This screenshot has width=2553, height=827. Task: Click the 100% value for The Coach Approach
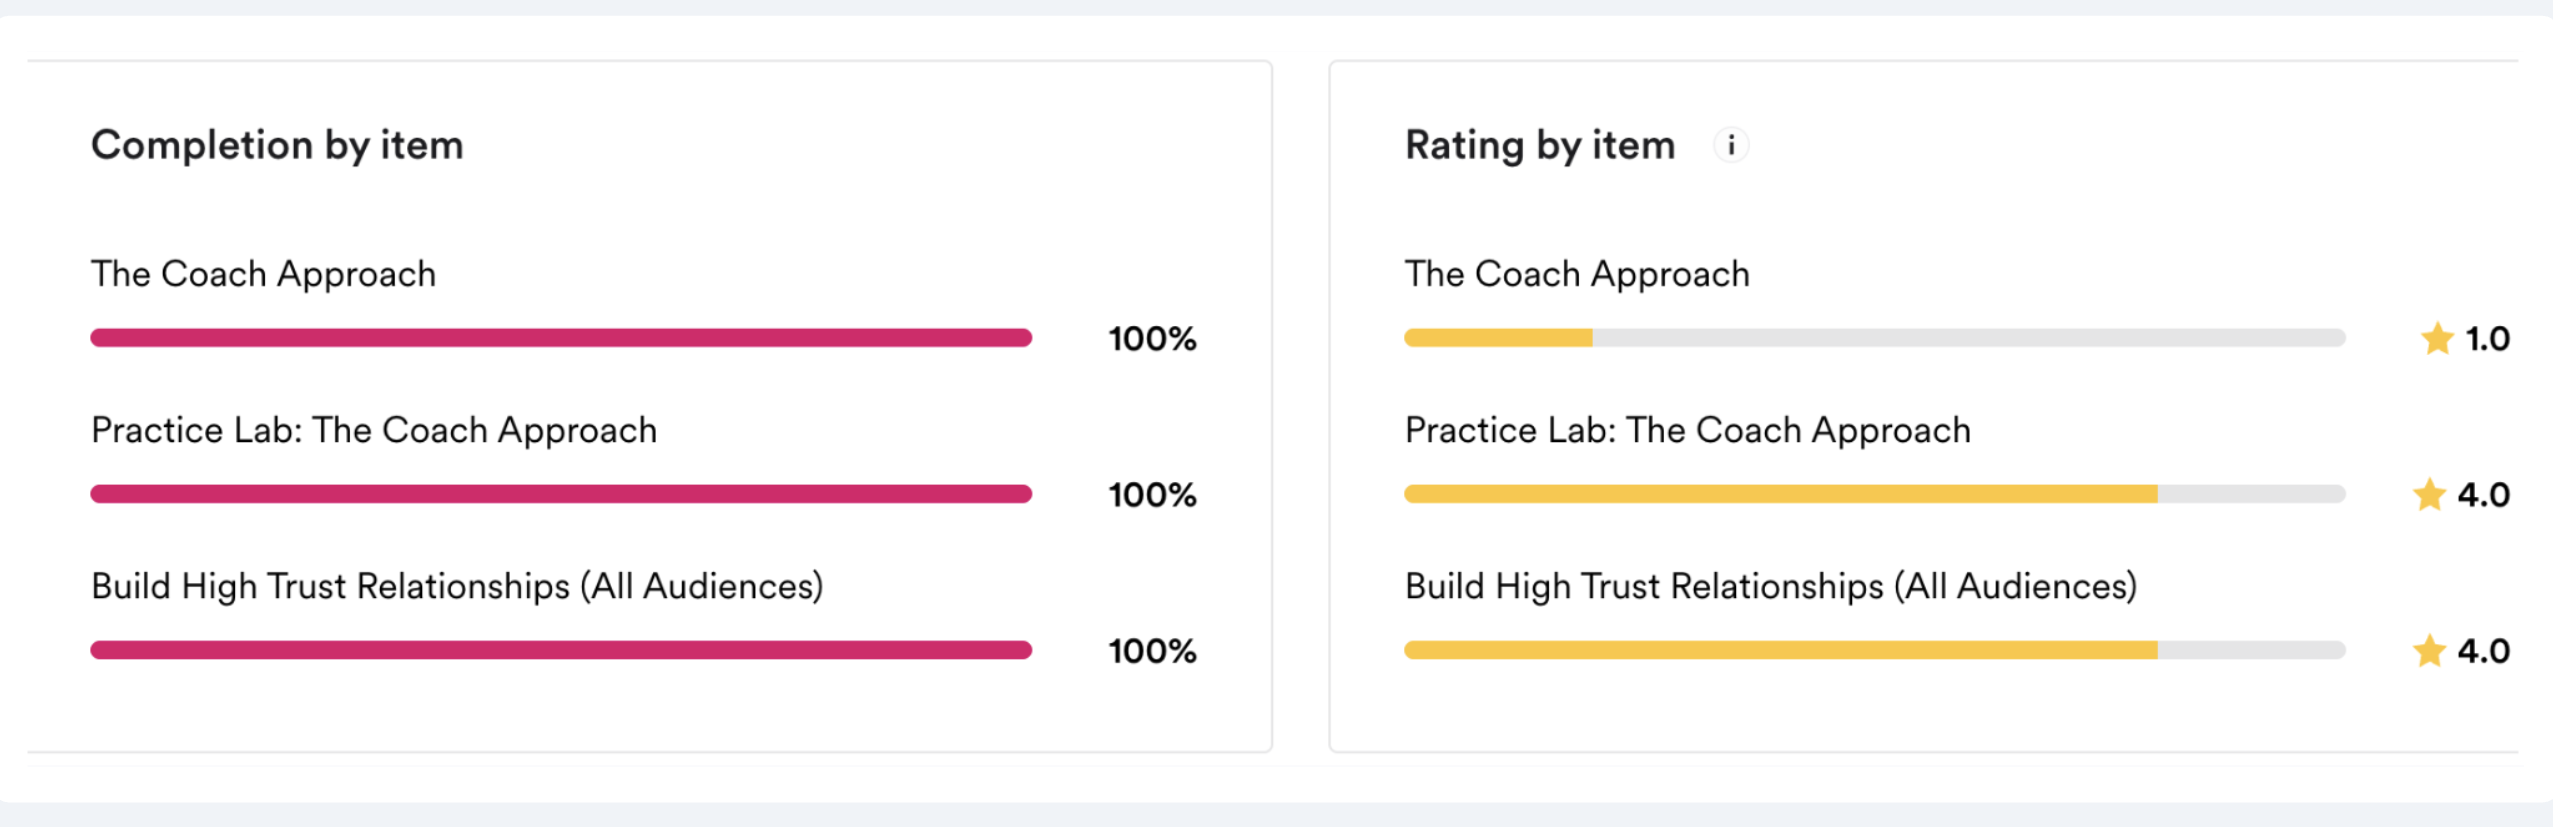pyautogui.click(x=1152, y=339)
